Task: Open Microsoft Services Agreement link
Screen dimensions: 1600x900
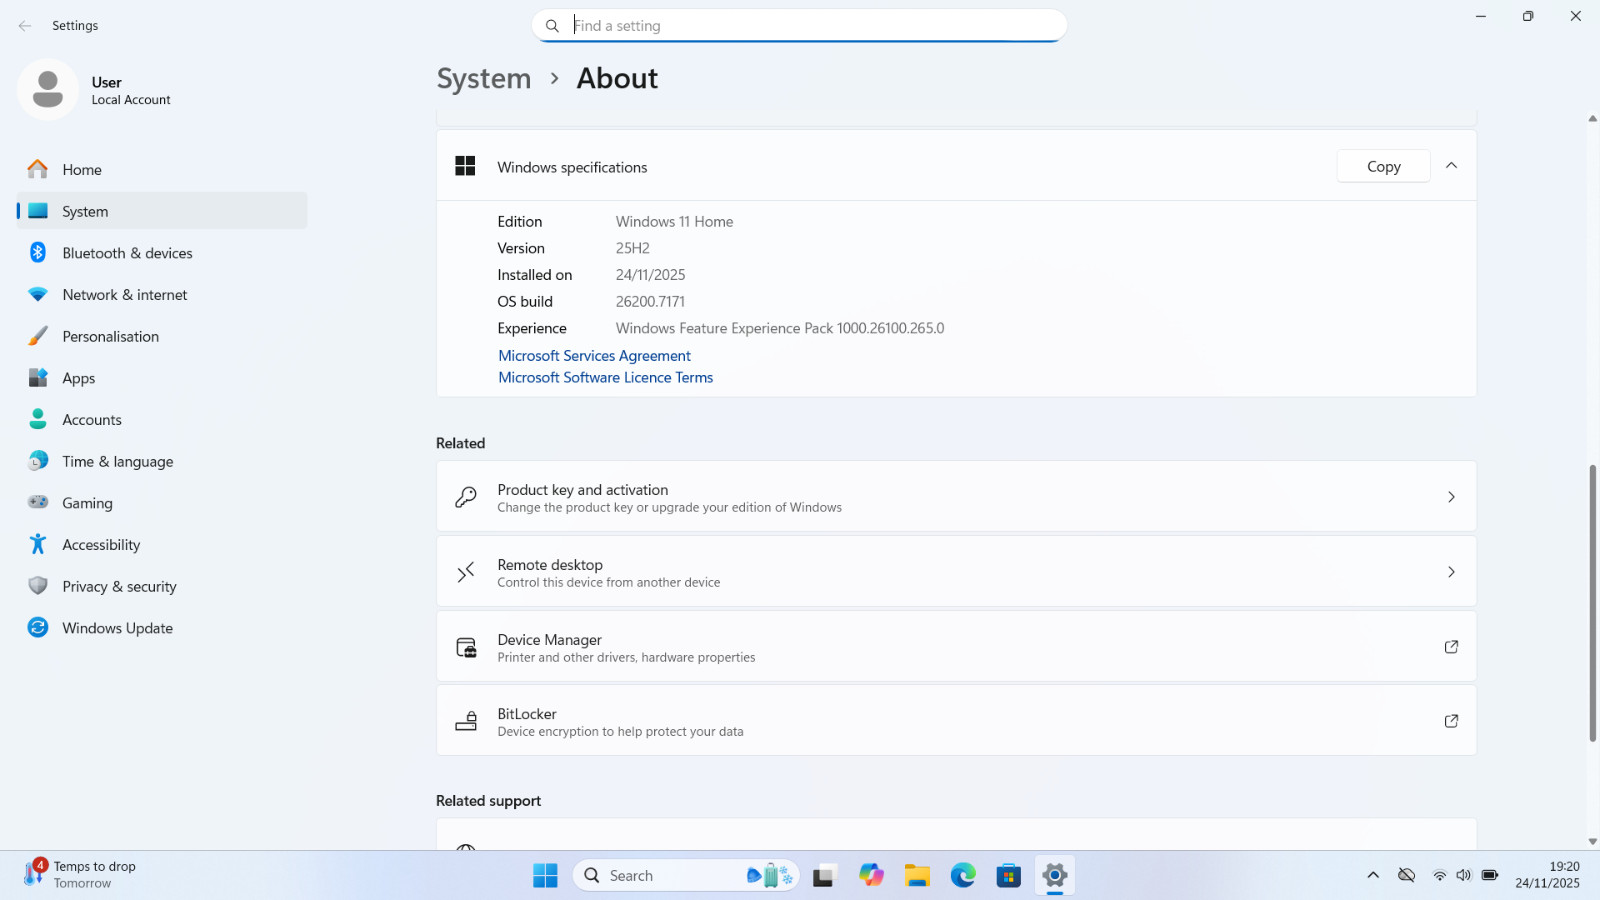Action: (x=594, y=356)
